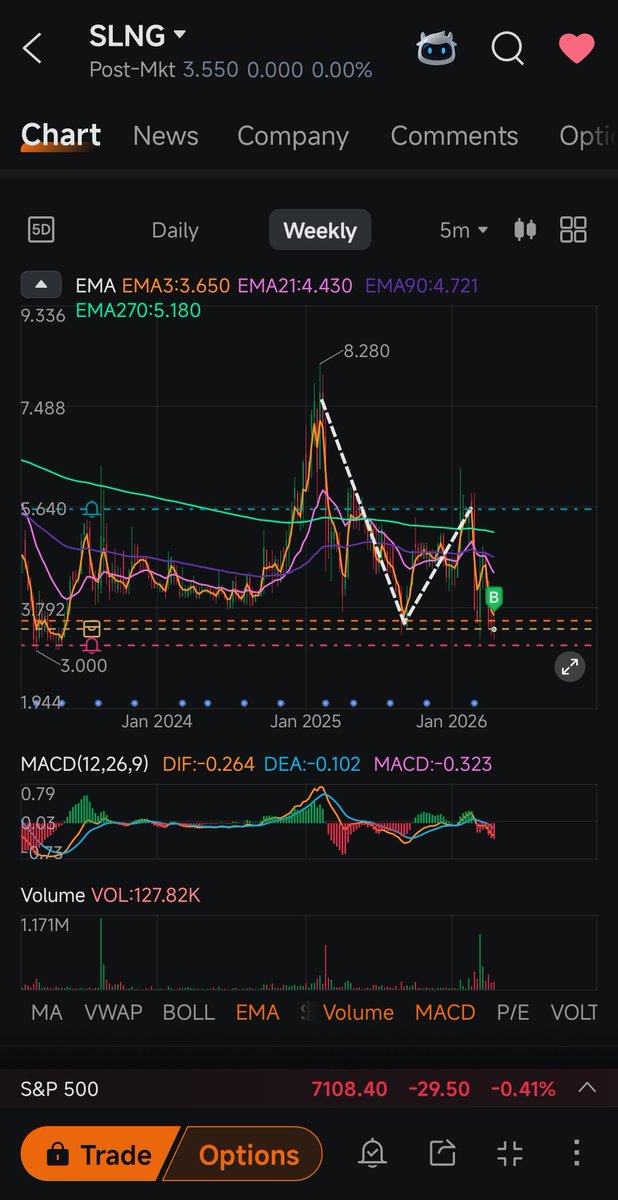Open the three-dot more menu

coord(577,1154)
